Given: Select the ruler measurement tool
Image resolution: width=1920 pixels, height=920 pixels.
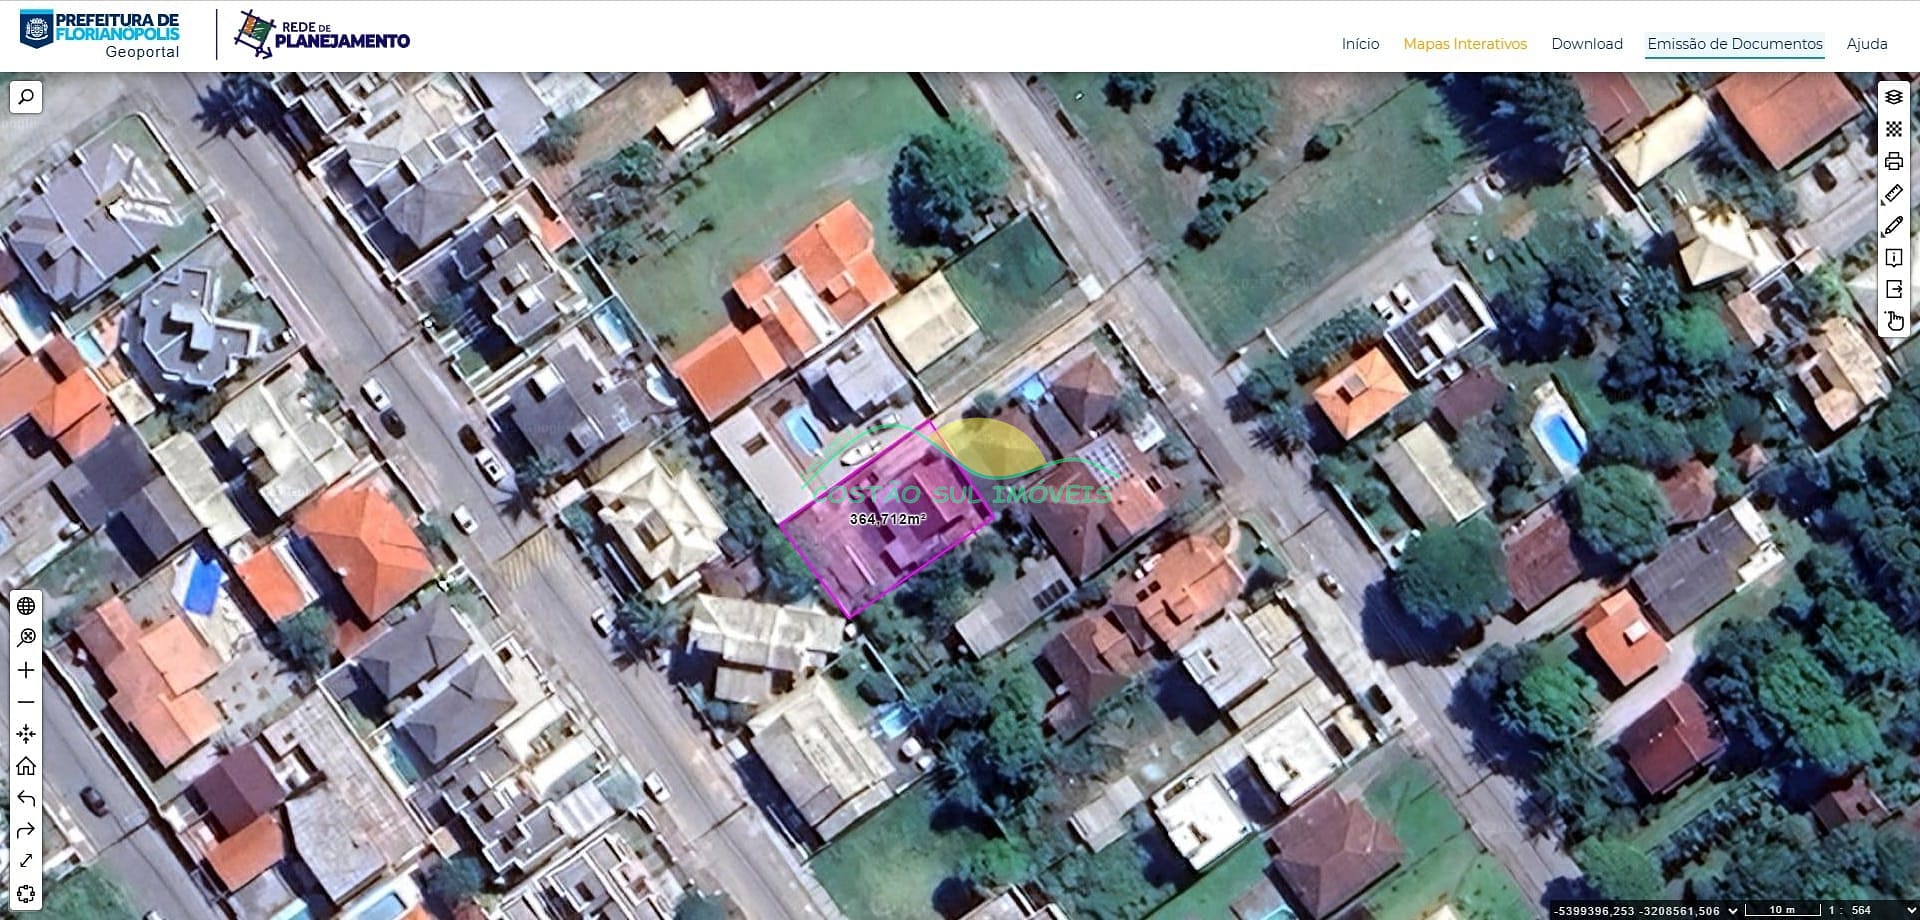Looking at the screenshot, I should tap(1893, 193).
